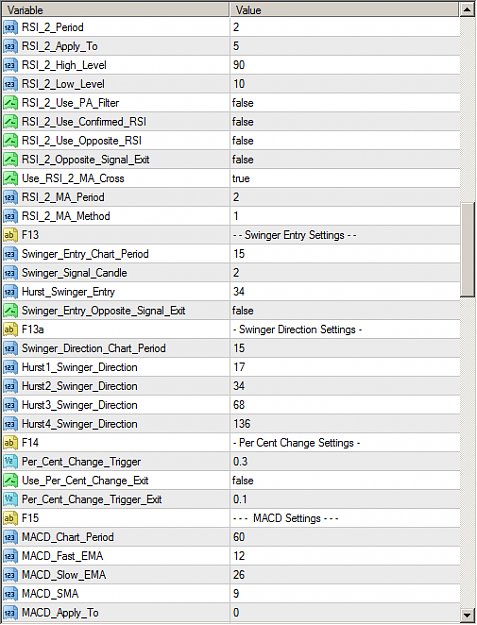
Task: Click the '- - - MACD Settings - - -' value
Action: pyautogui.click(x=286, y=518)
